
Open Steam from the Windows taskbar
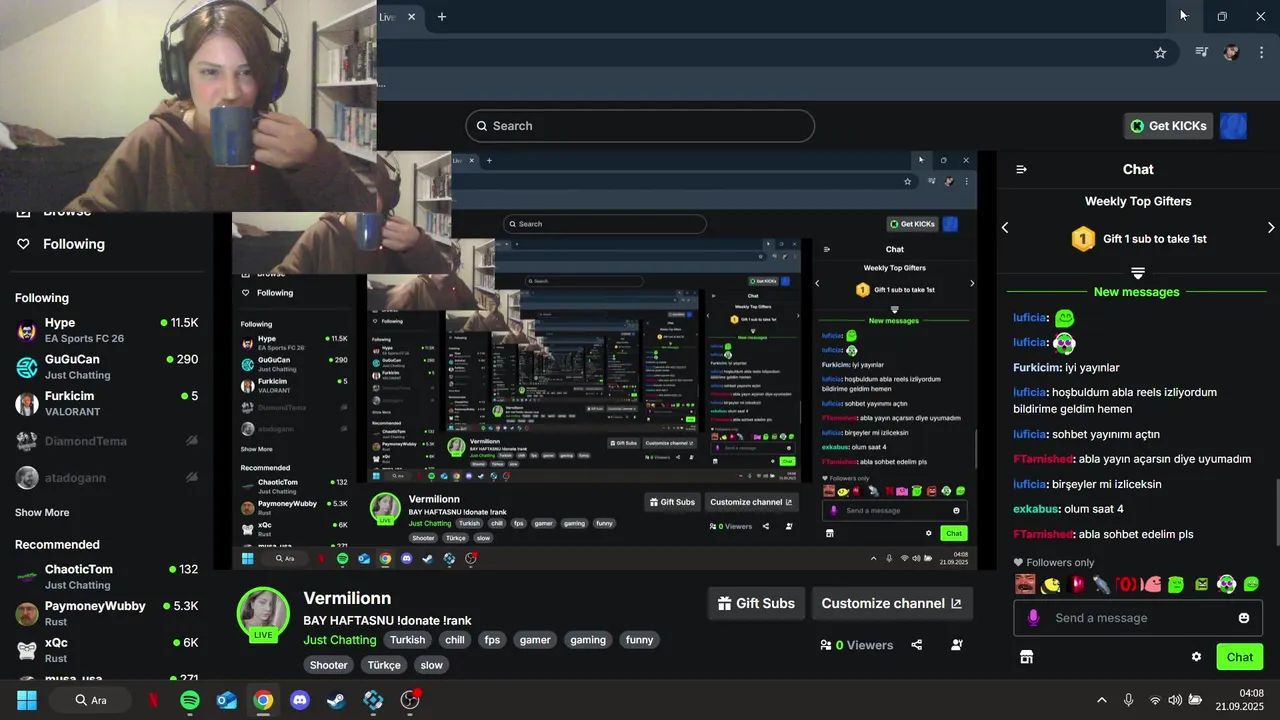point(337,700)
